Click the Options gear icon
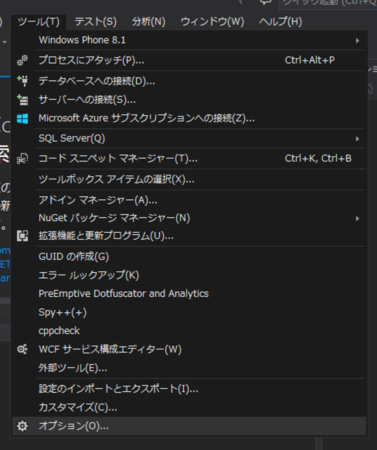This screenshot has height=450, width=377. pos(22,426)
